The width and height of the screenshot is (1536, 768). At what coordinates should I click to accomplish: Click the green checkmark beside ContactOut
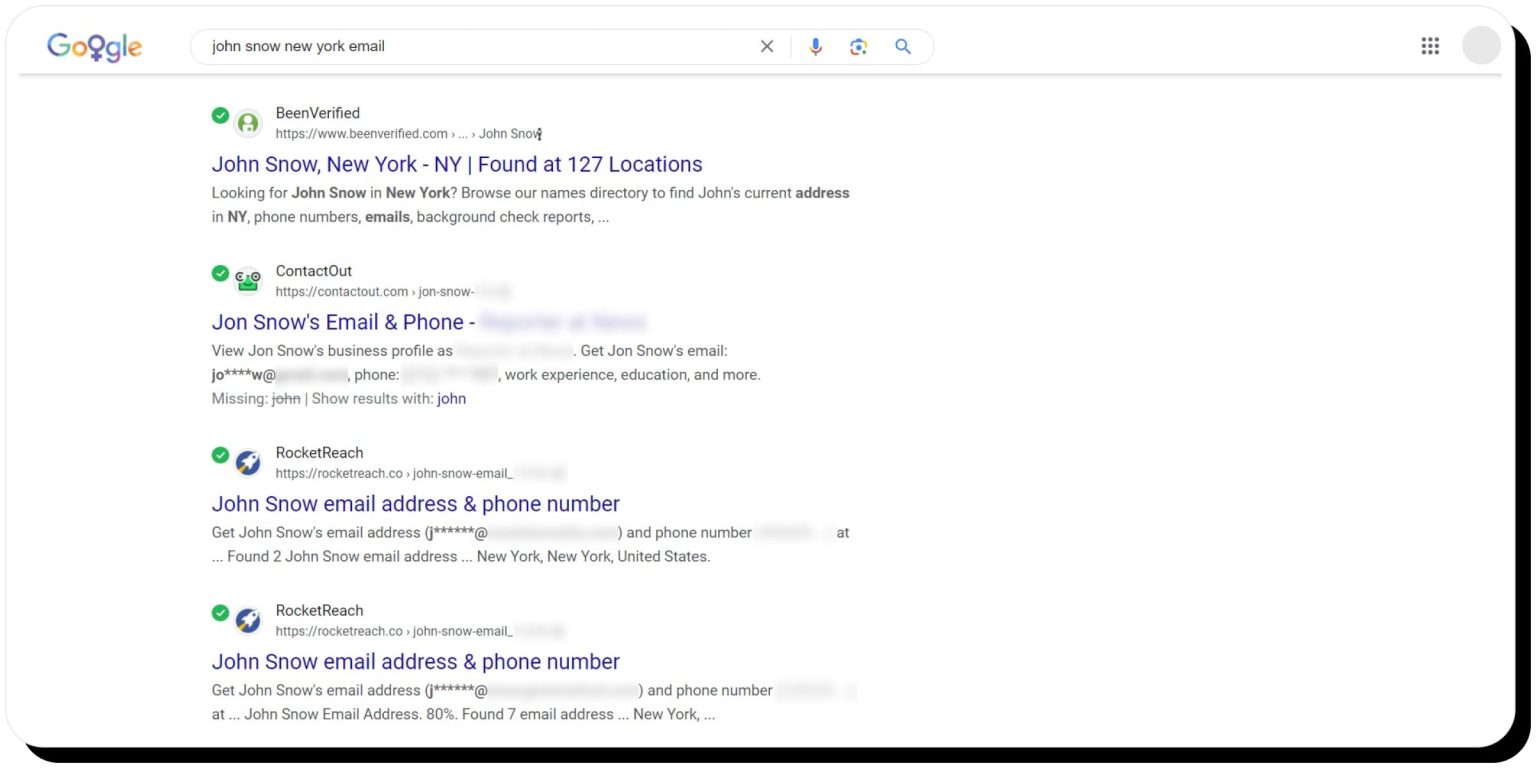[x=221, y=273]
